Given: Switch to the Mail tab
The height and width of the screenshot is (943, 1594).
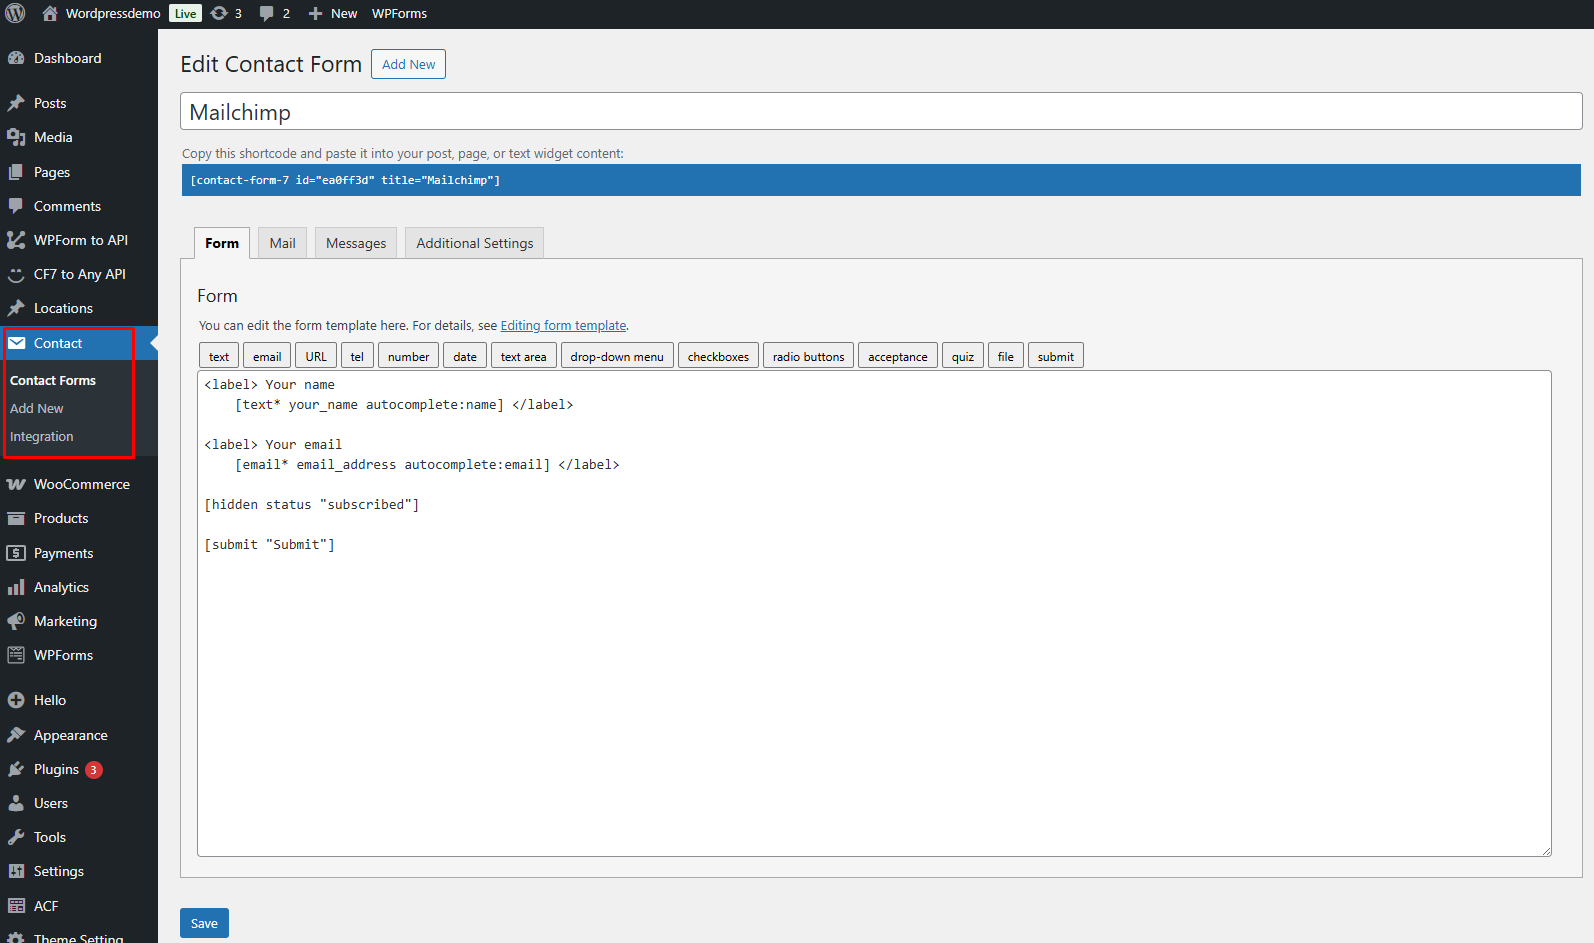Looking at the screenshot, I should click(x=282, y=243).
